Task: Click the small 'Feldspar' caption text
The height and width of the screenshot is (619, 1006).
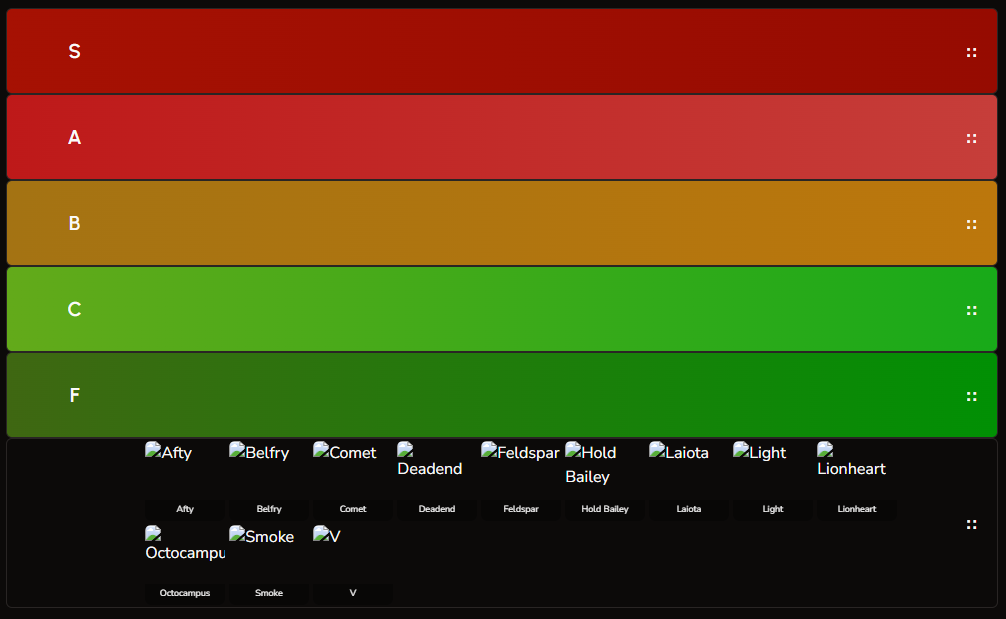Action: point(521,509)
